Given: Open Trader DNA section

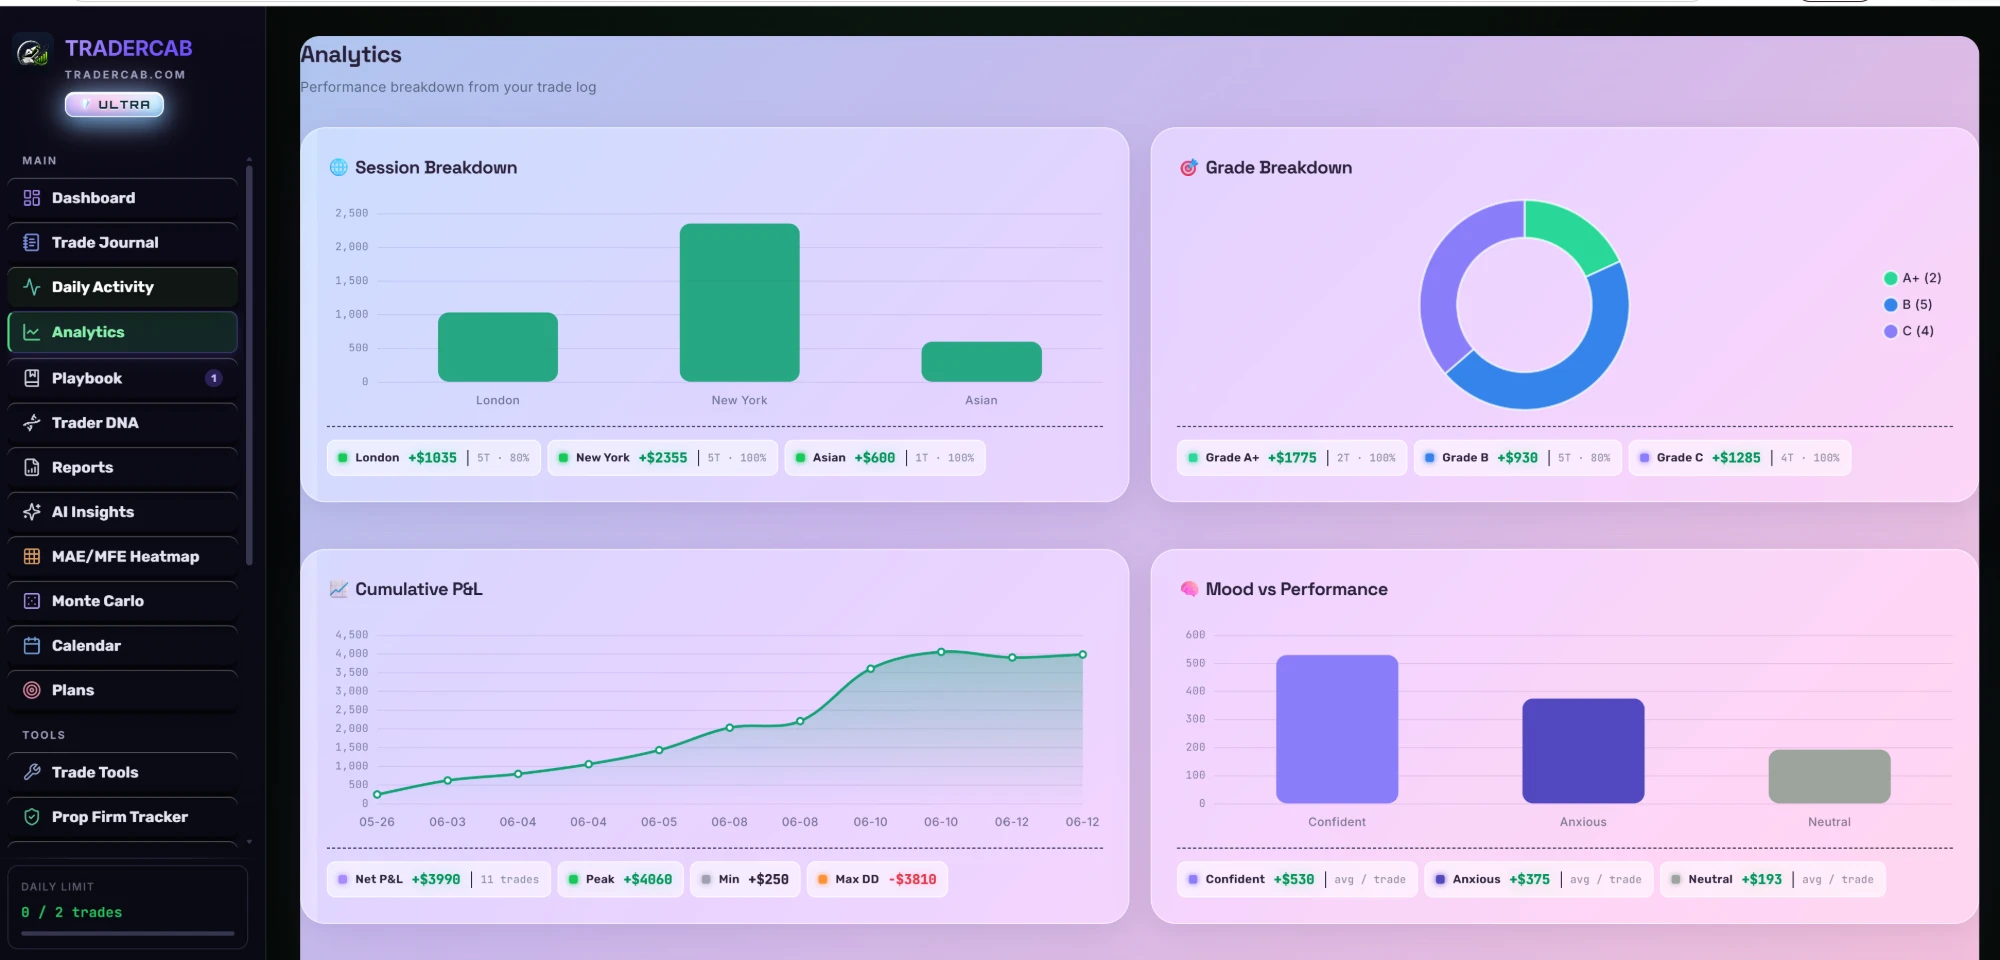Looking at the screenshot, I should pos(122,423).
